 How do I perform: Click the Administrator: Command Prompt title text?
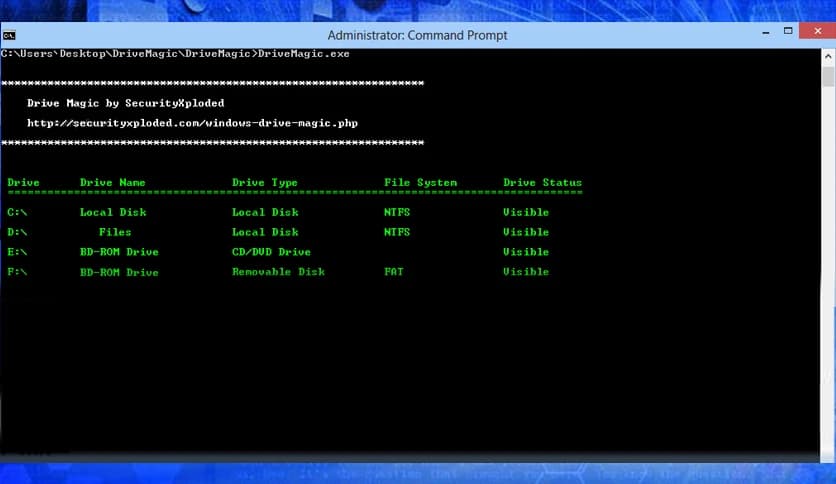[417, 35]
